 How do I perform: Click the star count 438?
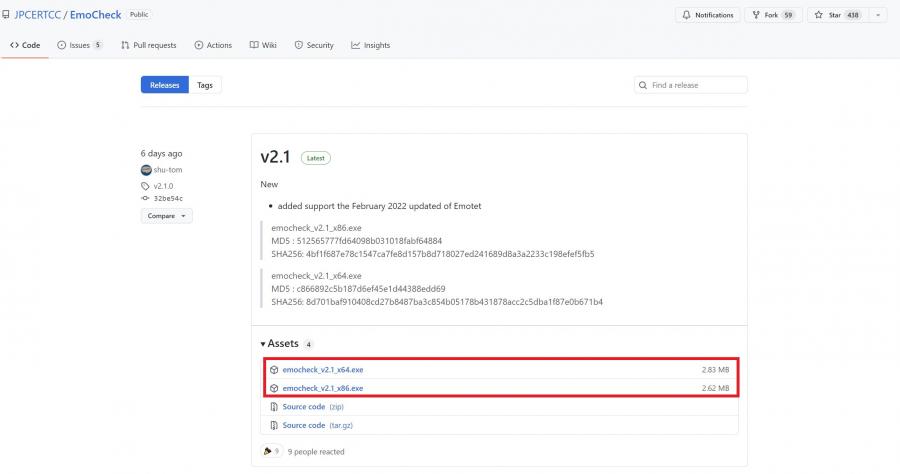[853, 15]
